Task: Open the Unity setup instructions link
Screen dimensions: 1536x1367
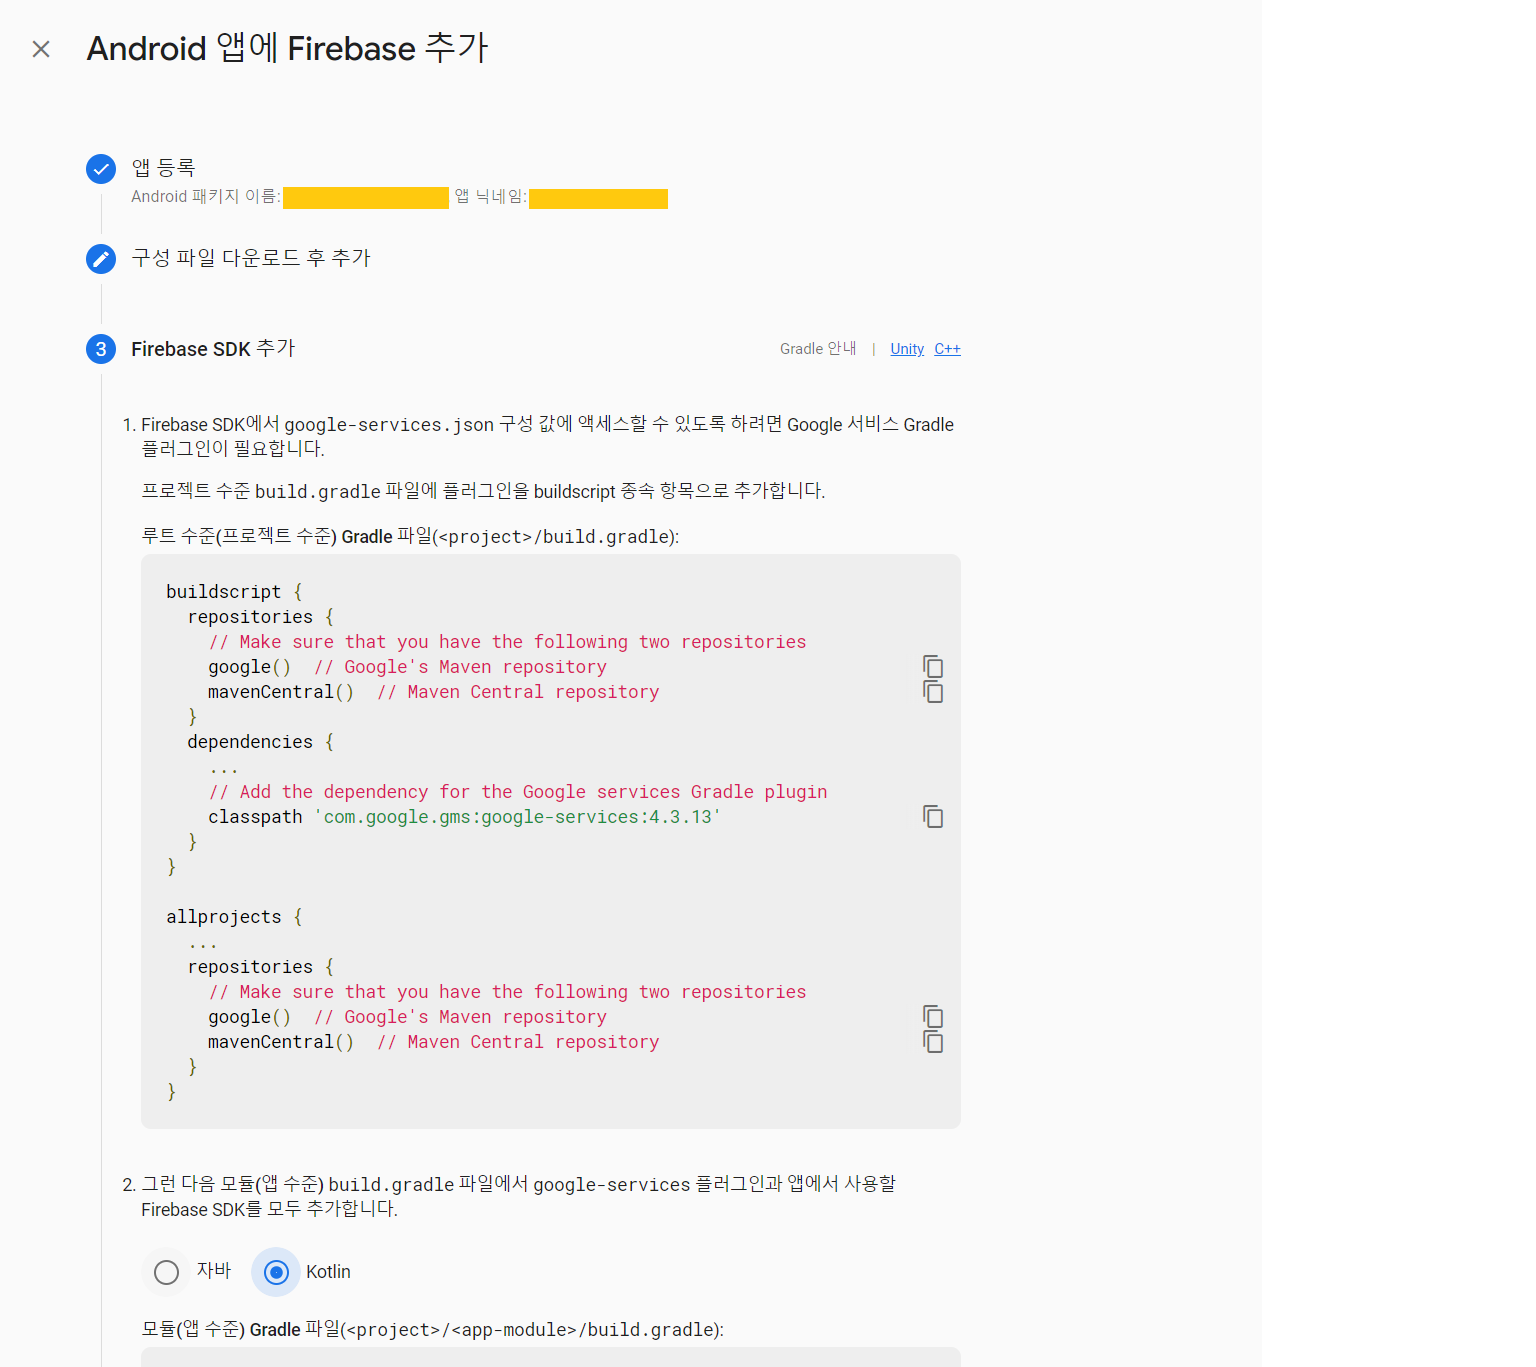Action: click(x=907, y=349)
